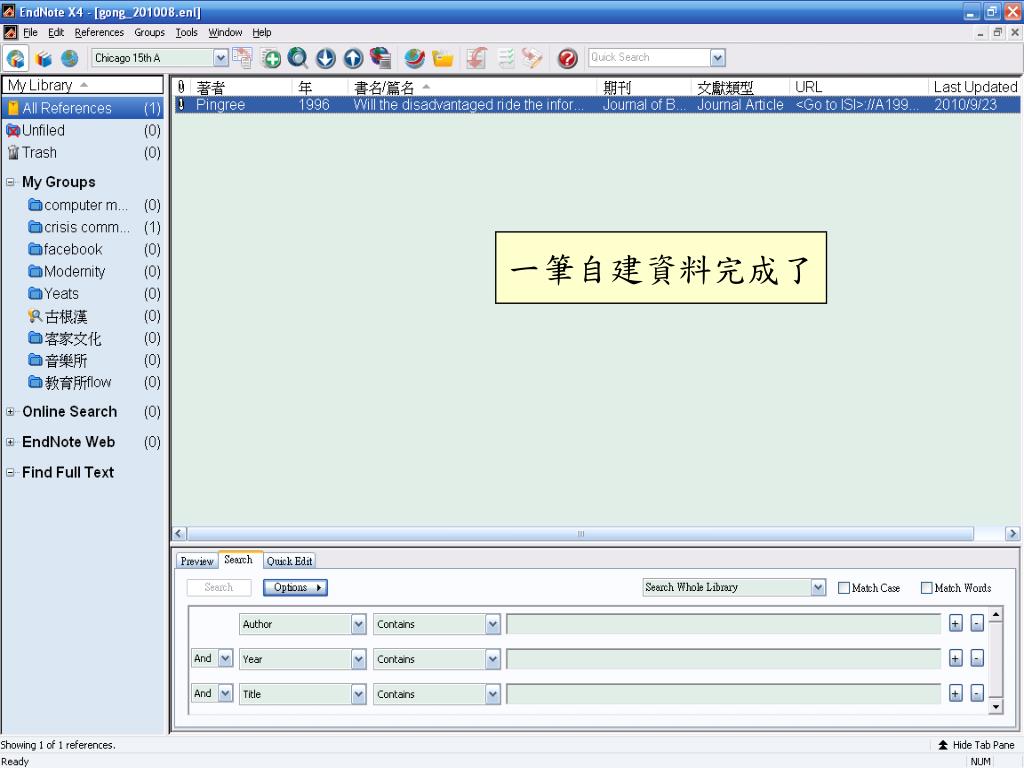Click the Find Full Text toolbar icon
Screen dimensions: 1024x768
(380, 58)
